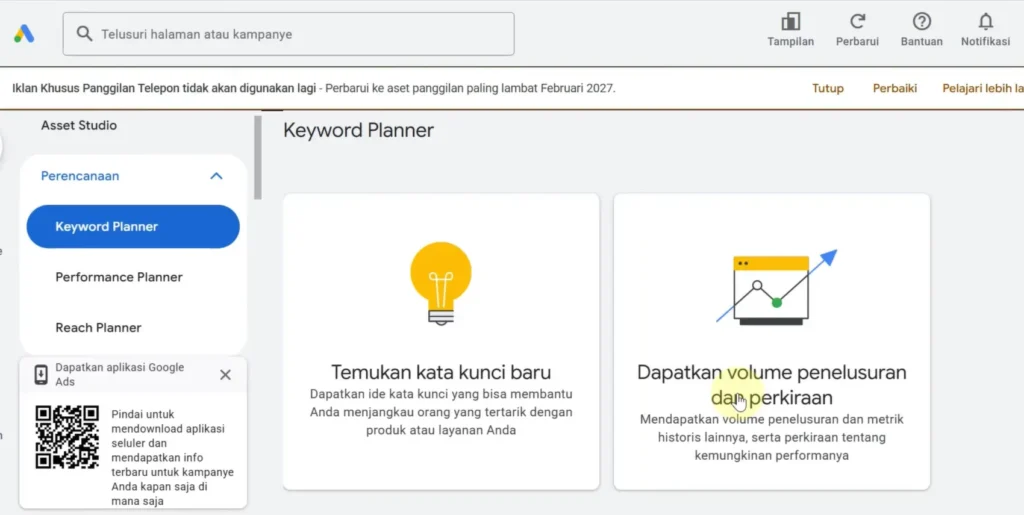Open Performance Planner
Viewport: 1024px width, 515px height.
point(119,277)
